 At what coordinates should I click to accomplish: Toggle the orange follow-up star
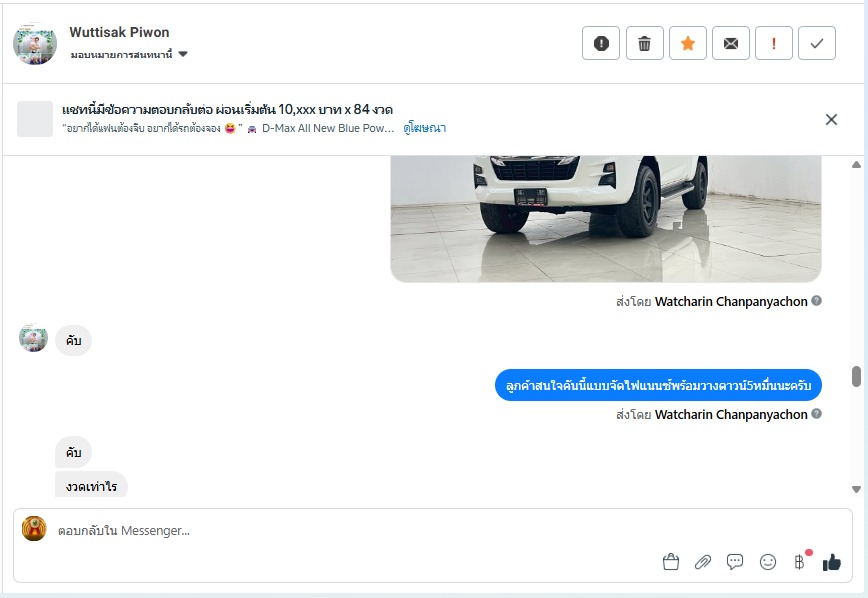pos(688,43)
